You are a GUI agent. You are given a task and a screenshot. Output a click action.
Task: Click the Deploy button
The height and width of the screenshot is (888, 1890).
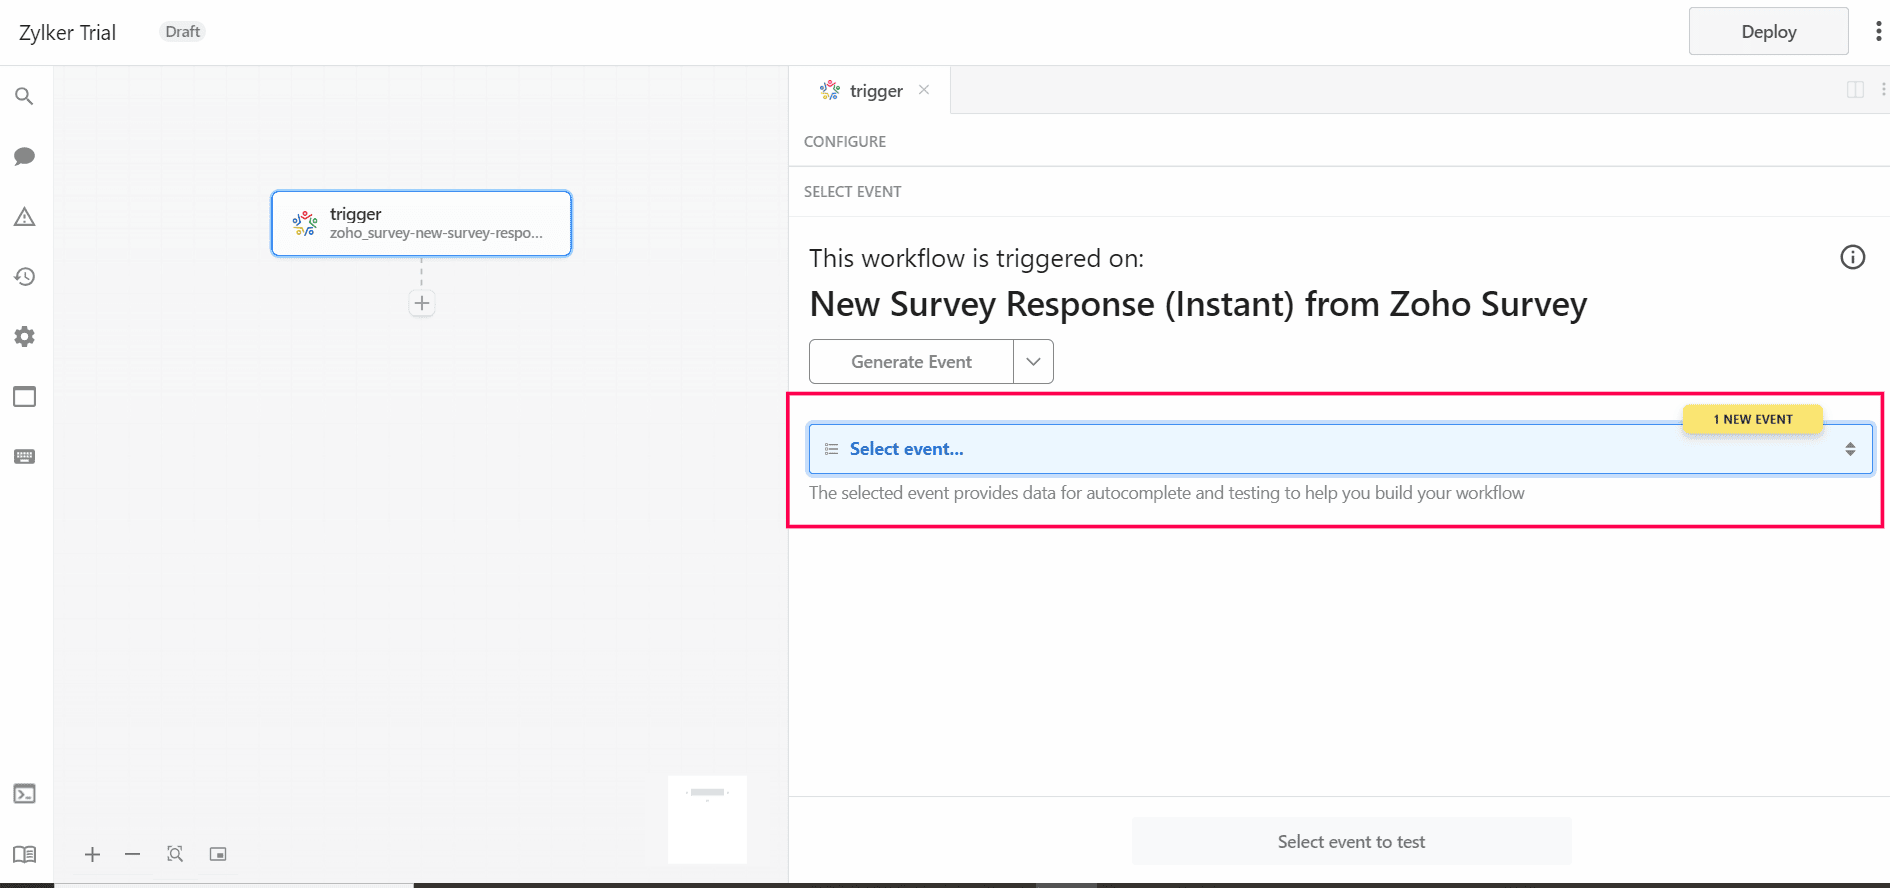click(x=1768, y=32)
